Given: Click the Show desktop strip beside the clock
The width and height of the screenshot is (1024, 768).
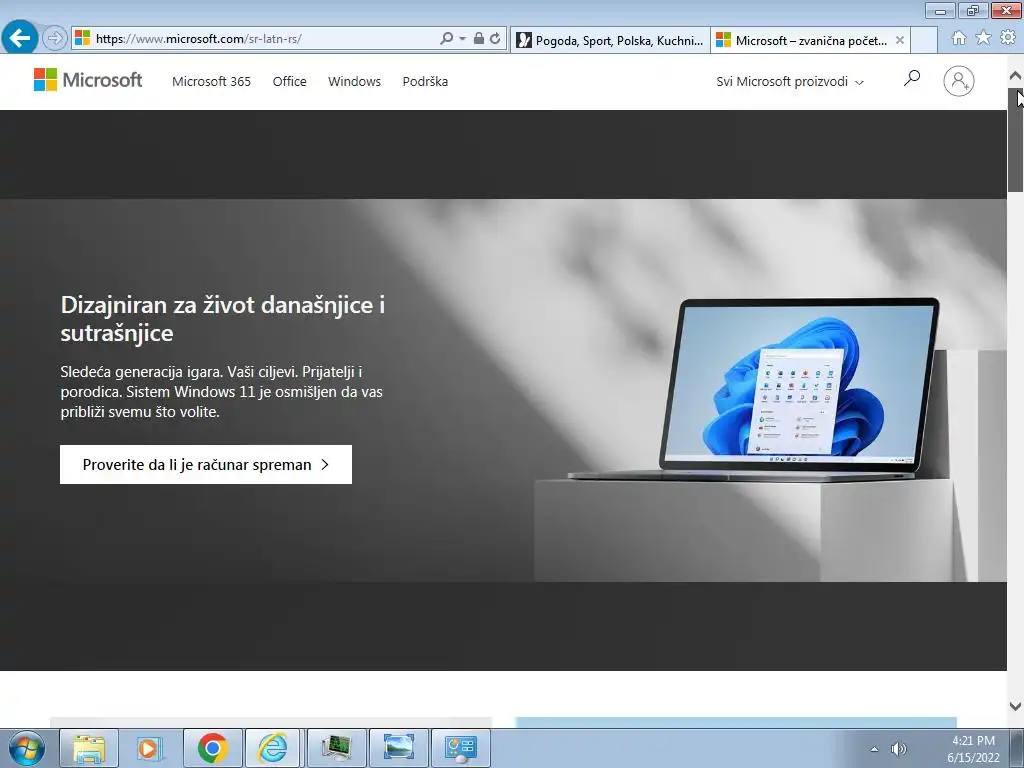Looking at the screenshot, I should click(1017, 748).
